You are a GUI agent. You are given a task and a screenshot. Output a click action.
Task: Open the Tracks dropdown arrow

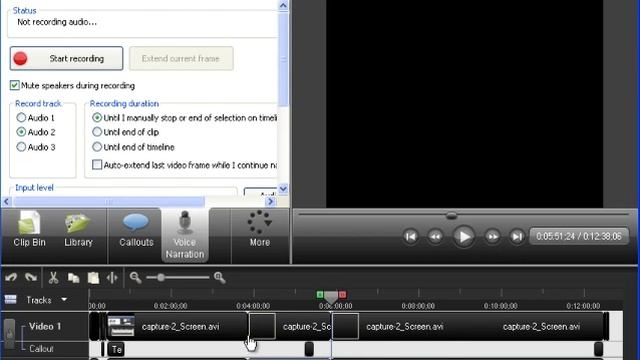click(64, 300)
